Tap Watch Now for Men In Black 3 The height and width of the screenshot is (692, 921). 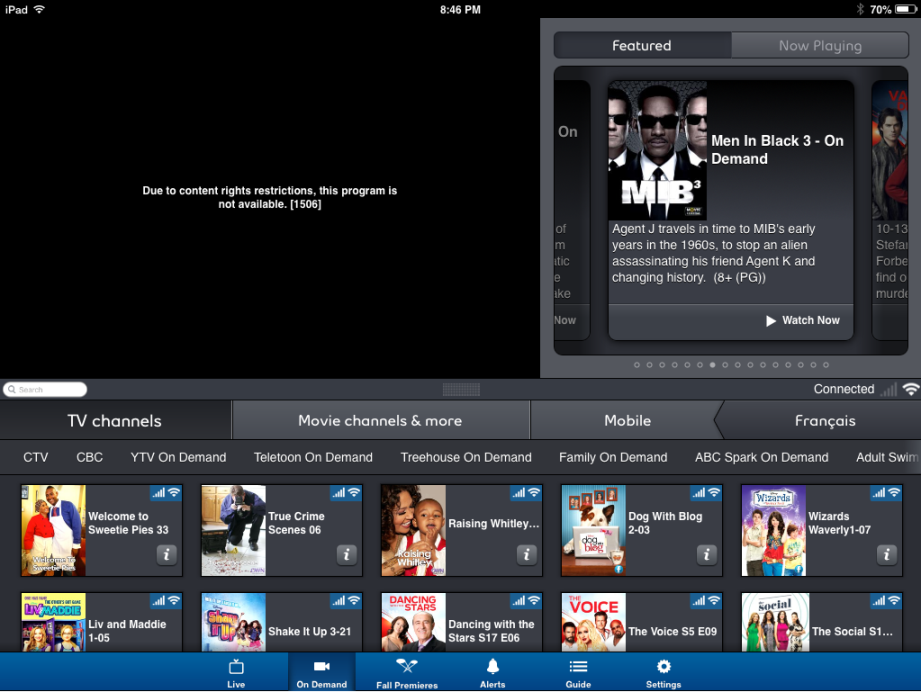tap(802, 321)
